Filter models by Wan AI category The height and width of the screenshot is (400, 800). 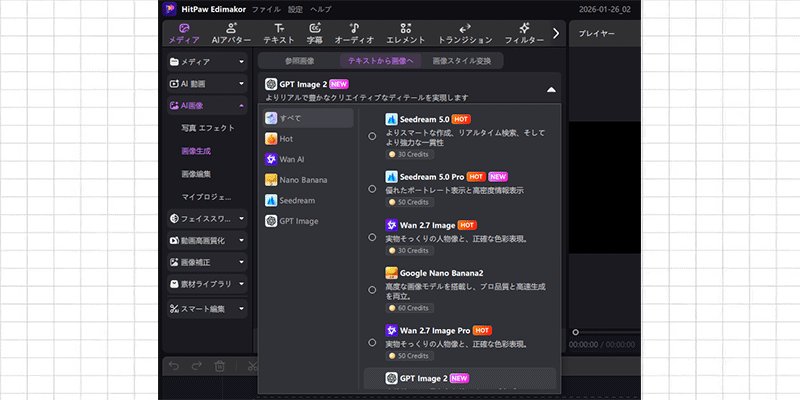308,159
